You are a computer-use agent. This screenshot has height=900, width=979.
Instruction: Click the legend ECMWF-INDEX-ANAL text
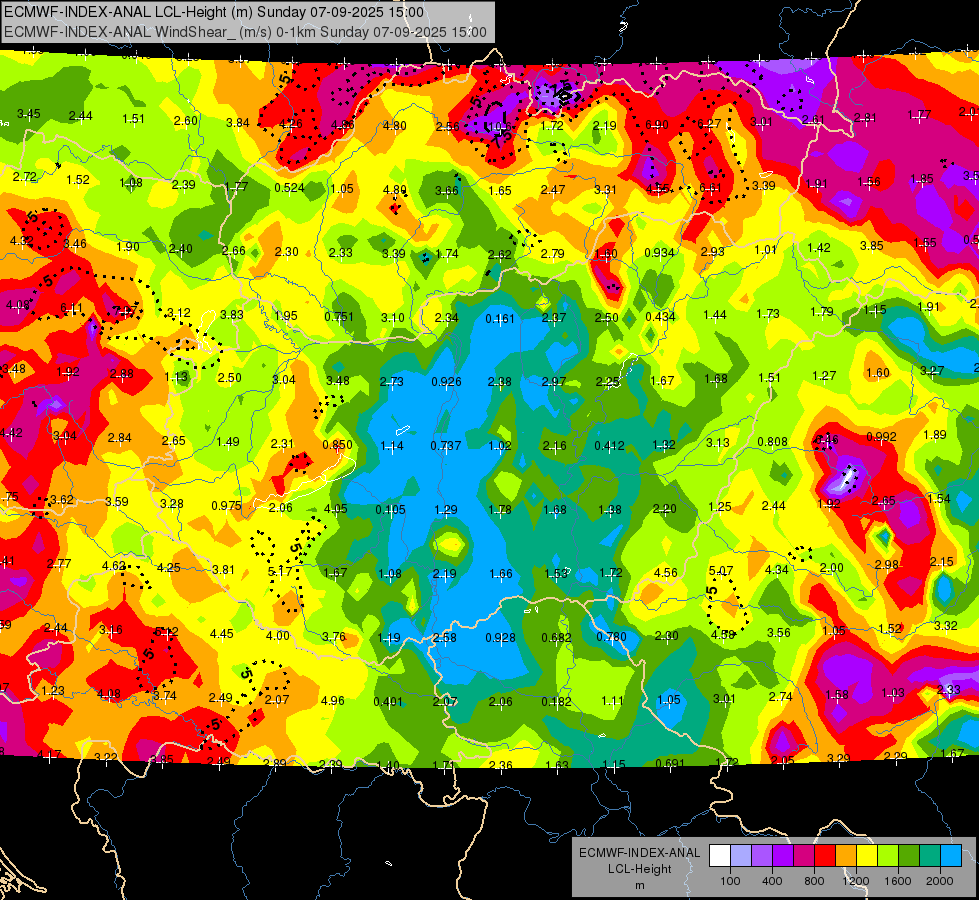[x=639, y=853]
